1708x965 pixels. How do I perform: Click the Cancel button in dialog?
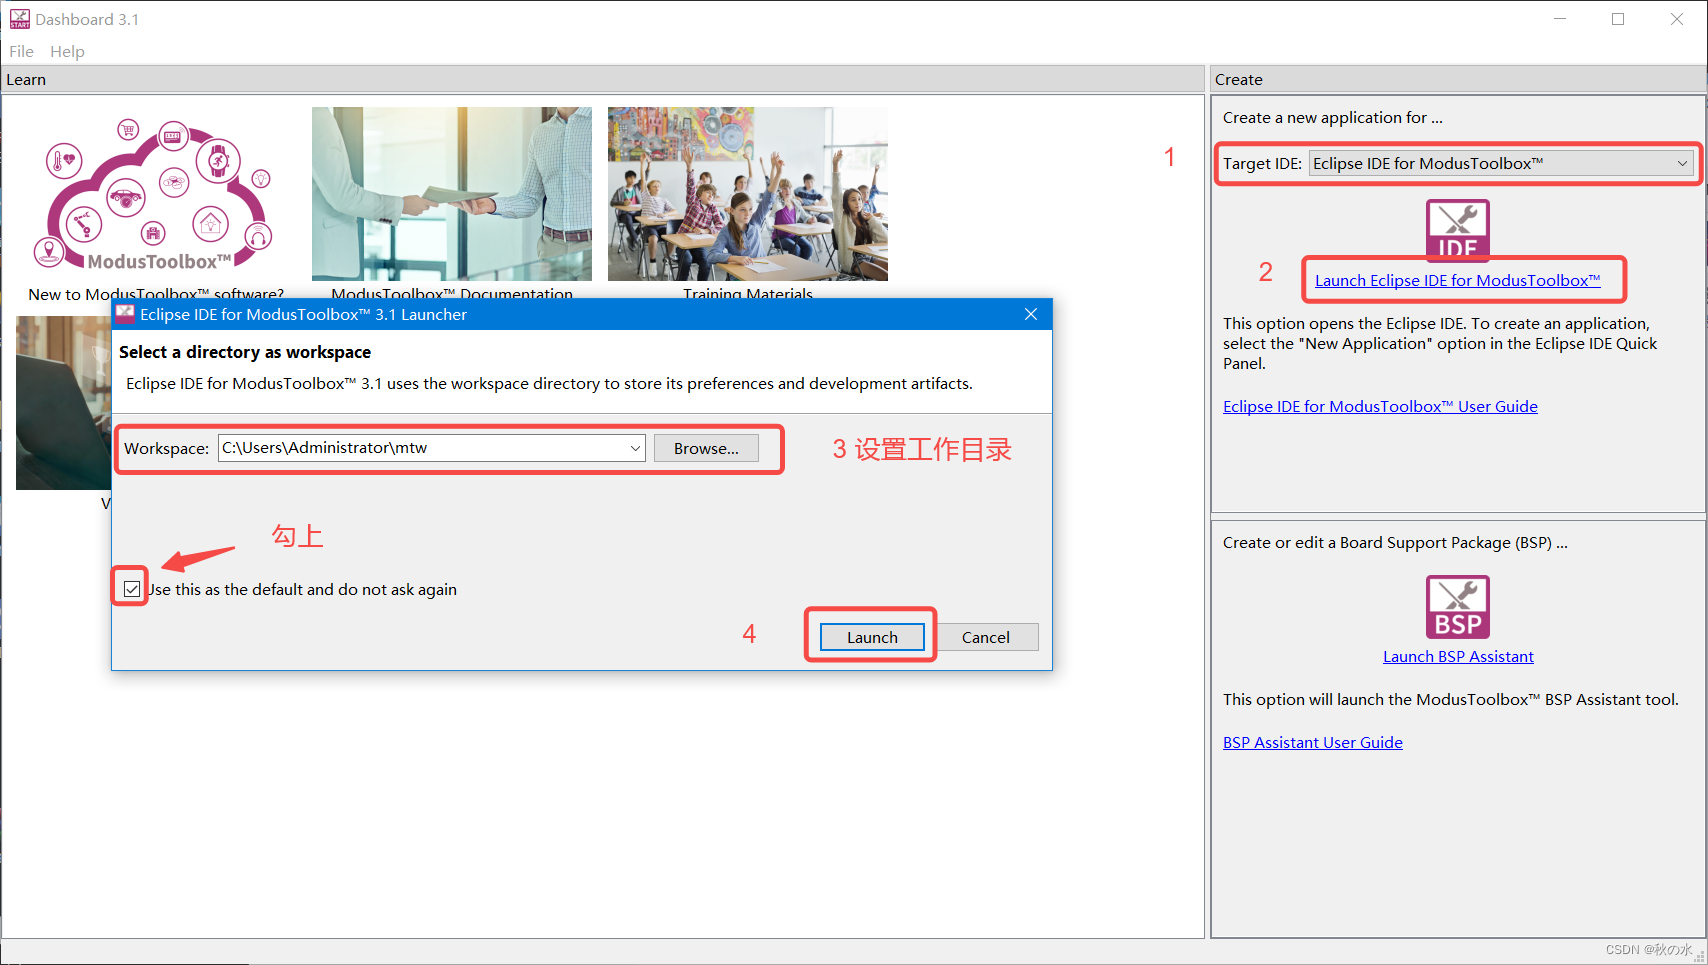click(986, 637)
